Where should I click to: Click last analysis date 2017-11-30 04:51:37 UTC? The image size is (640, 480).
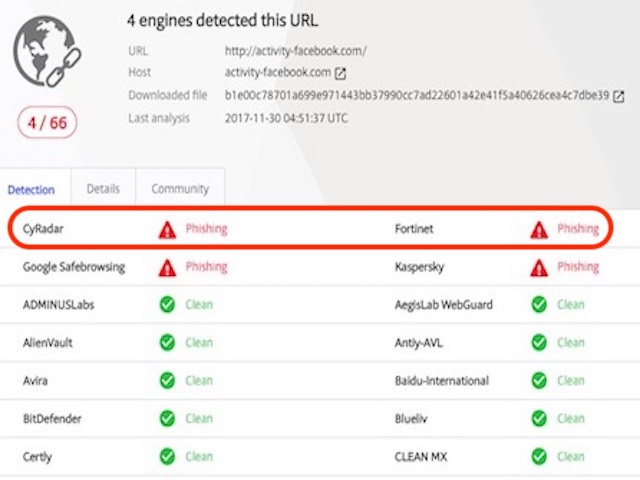286,118
